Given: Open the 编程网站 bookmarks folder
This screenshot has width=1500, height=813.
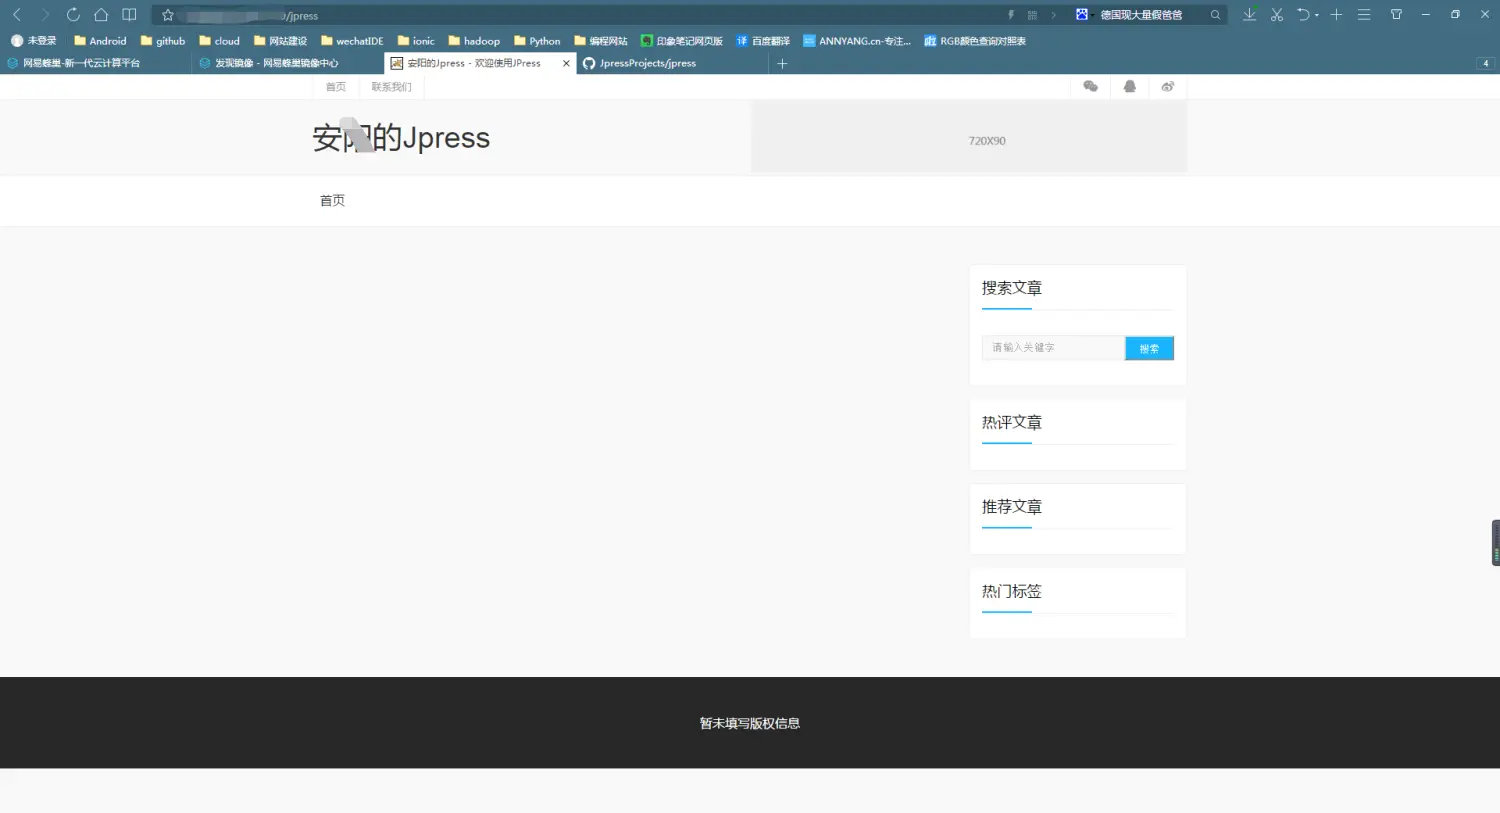Looking at the screenshot, I should coord(601,41).
